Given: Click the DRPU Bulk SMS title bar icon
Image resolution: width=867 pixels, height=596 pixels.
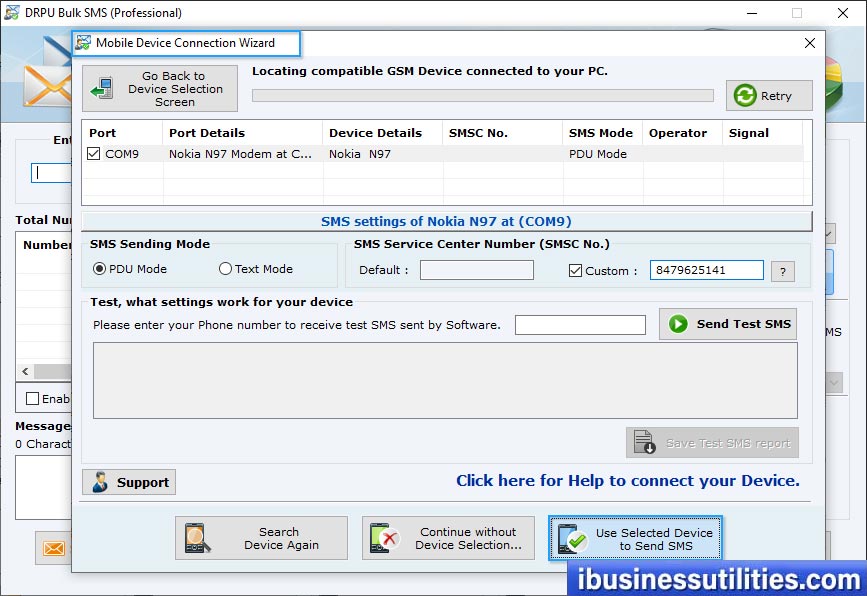Looking at the screenshot, I should click(12, 13).
